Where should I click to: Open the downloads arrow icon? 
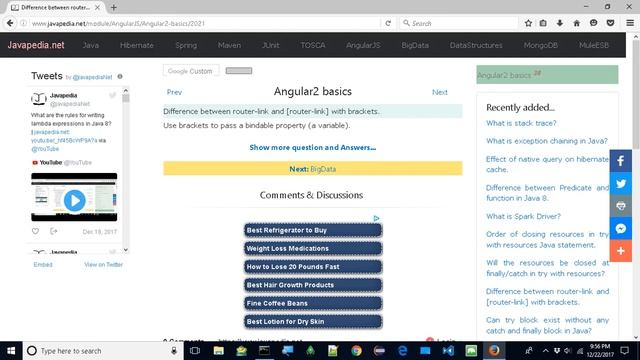tap(560, 23)
